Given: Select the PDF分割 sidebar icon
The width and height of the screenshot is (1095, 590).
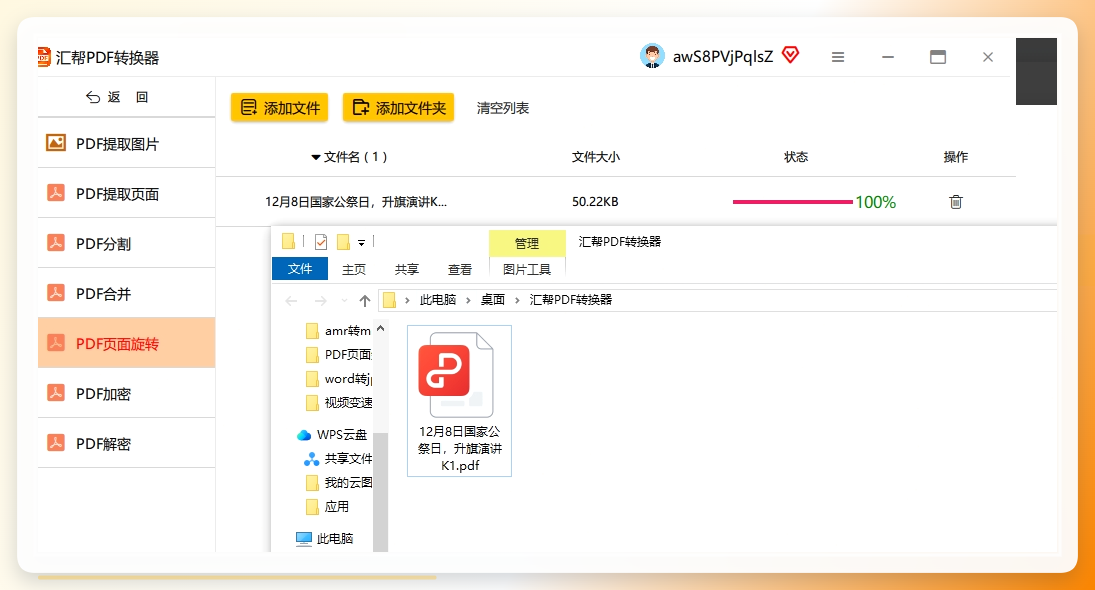Looking at the screenshot, I should click(56, 243).
